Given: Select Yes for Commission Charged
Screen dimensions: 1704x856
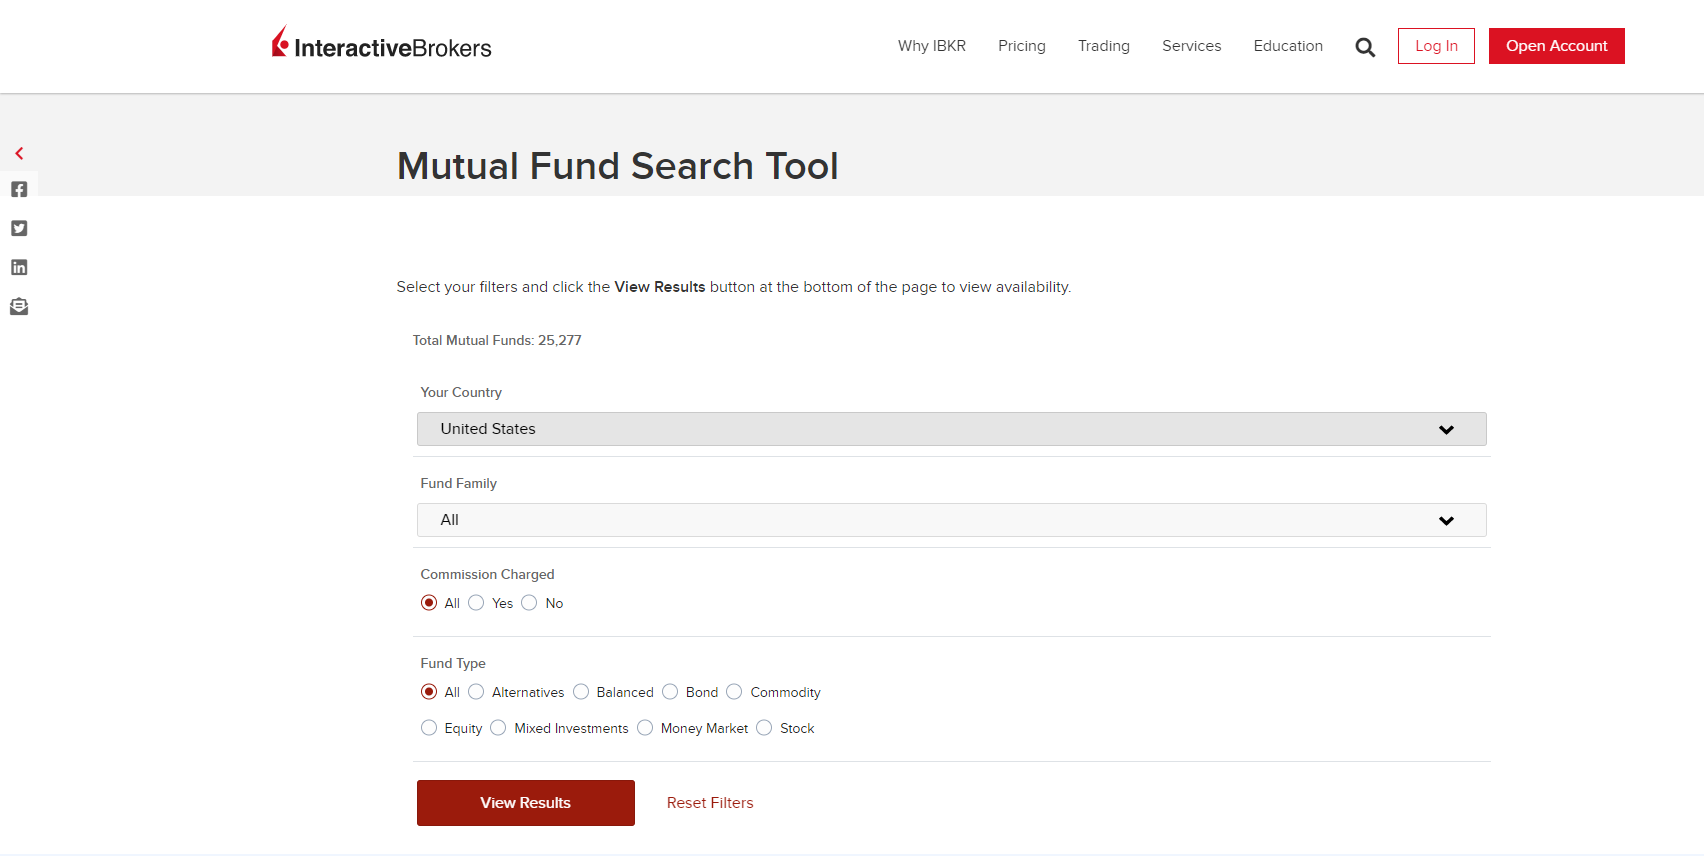Looking at the screenshot, I should pyautogui.click(x=477, y=603).
